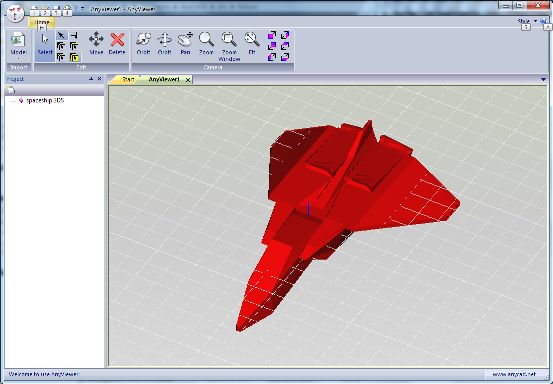Image resolution: width=553 pixels, height=384 pixels.
Task: Click the Welcome to use AnyViewer status text
Action: click(x=43, y=374)
